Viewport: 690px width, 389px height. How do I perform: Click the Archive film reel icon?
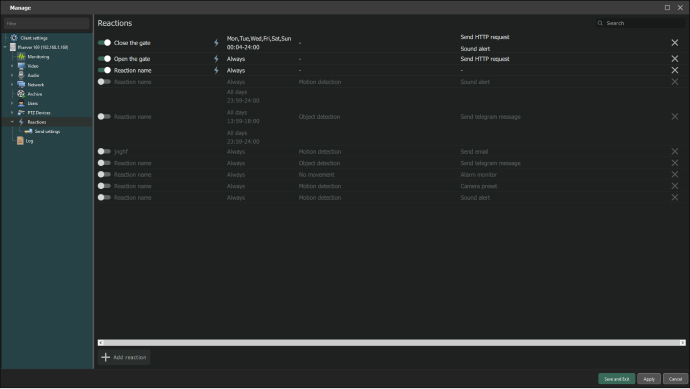pos(21,94)
